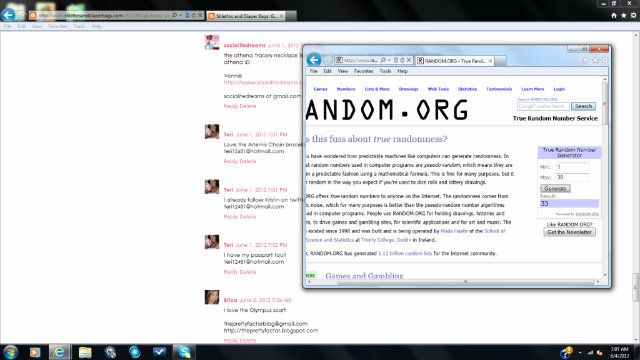Open the Favorites star in the background browser

(x=624, y=15)
